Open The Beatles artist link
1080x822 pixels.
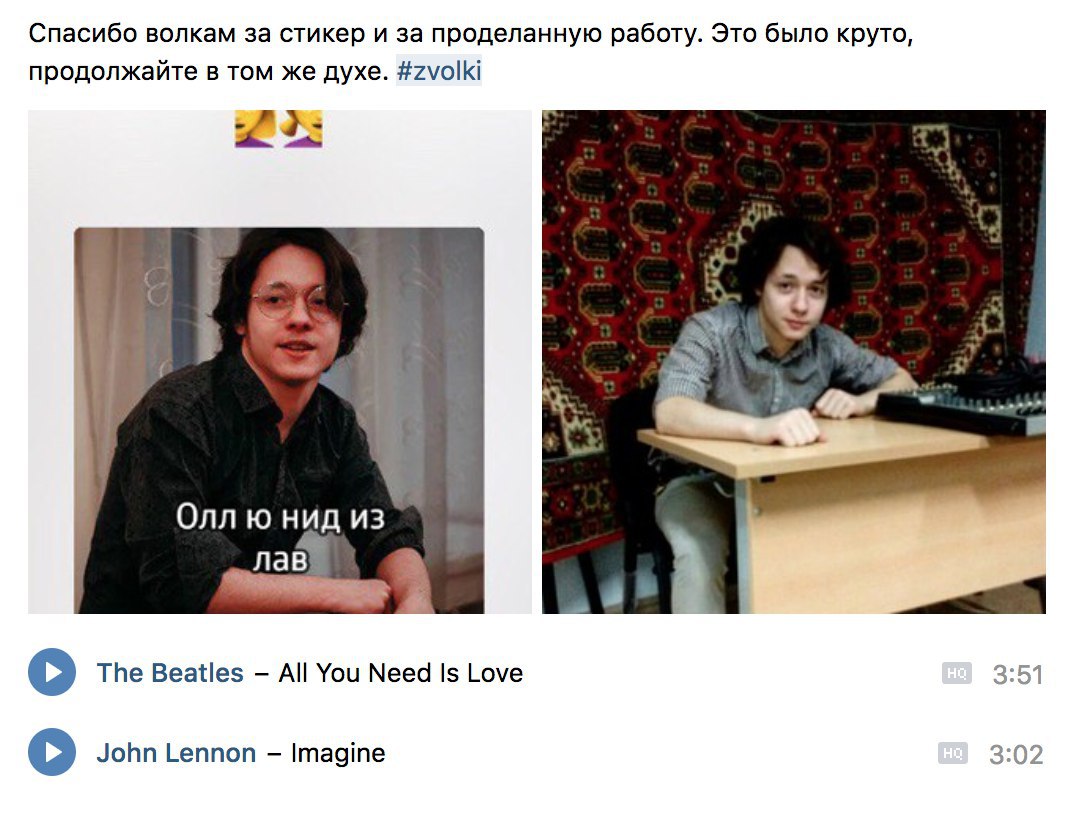(170, 672)
